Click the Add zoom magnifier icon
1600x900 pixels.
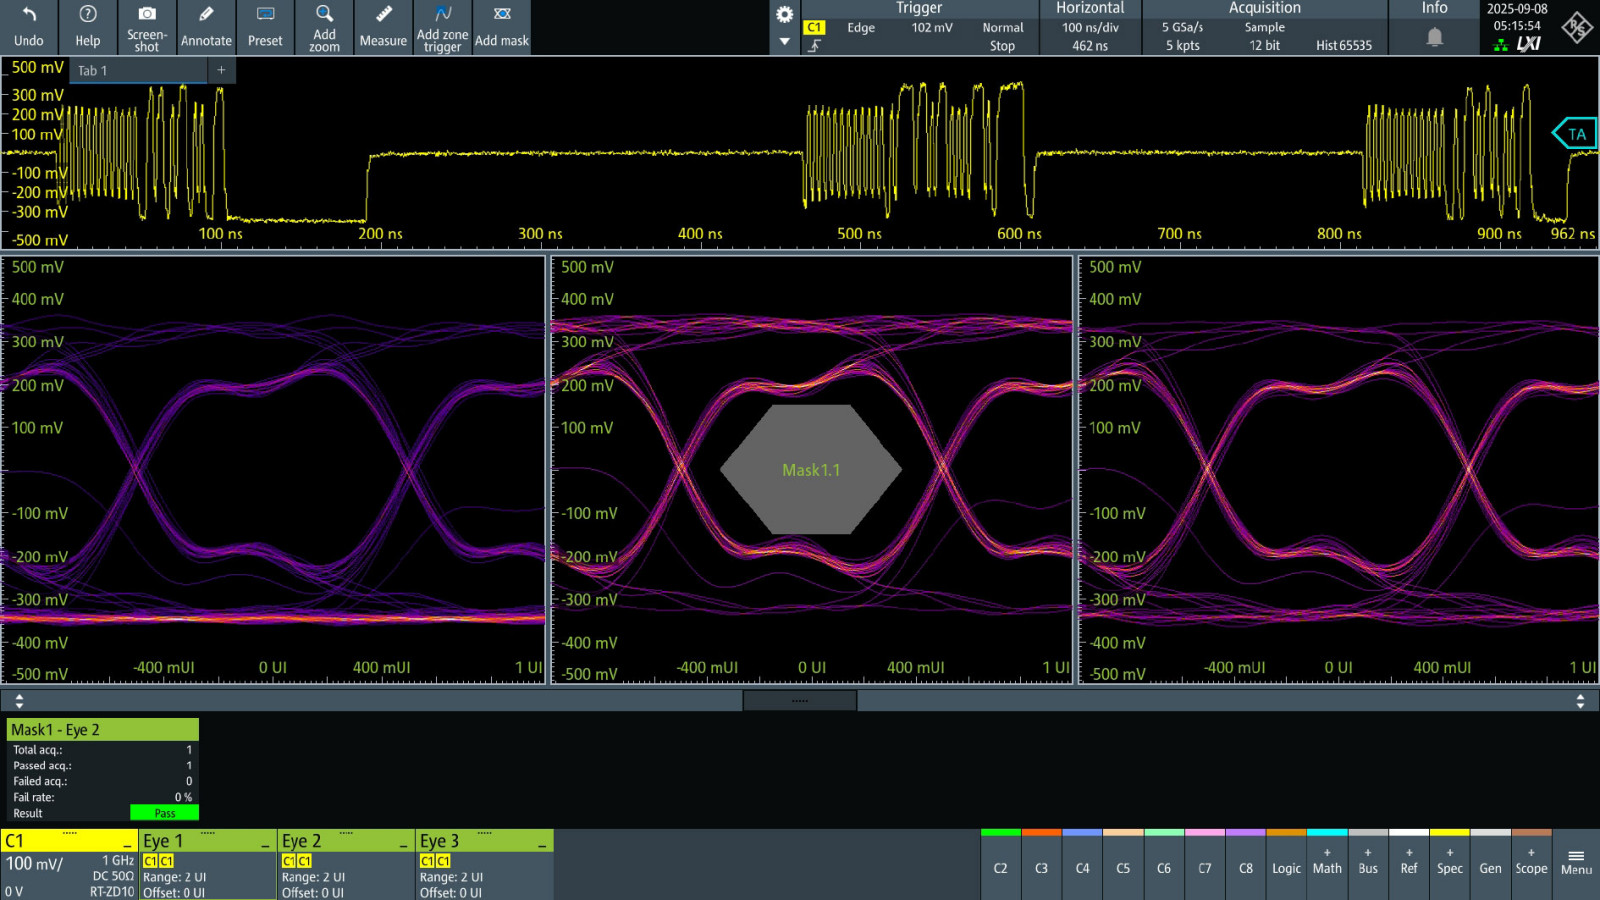(324, 14)
